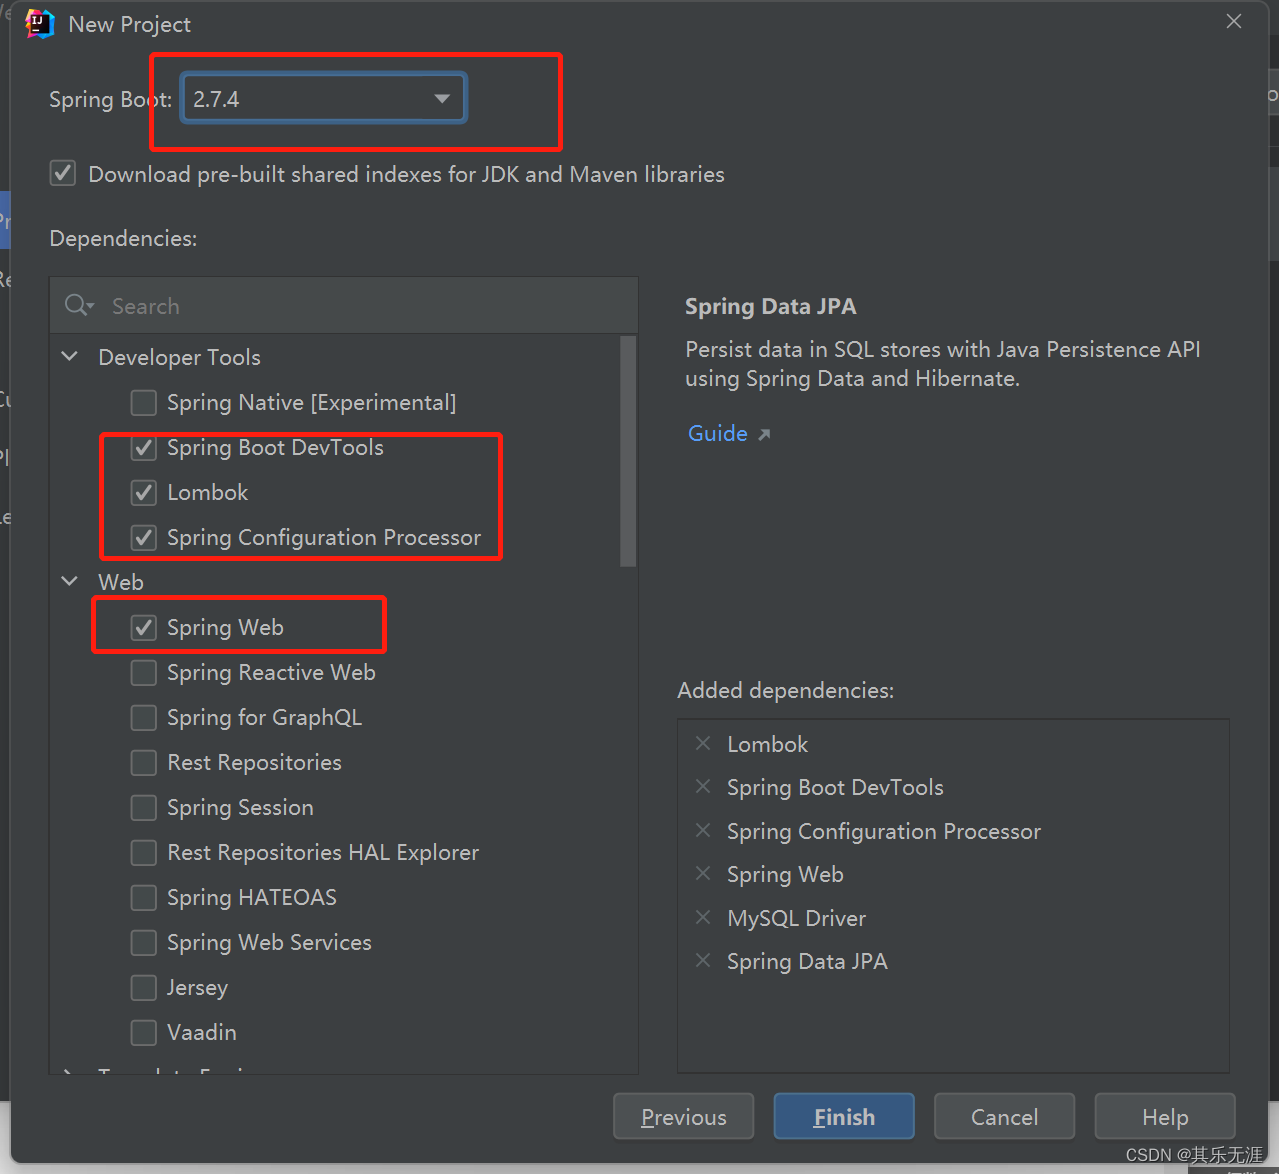Click the search magnifier icon
Viewport: 1279px width, 1174px height.
pos(79,305)
